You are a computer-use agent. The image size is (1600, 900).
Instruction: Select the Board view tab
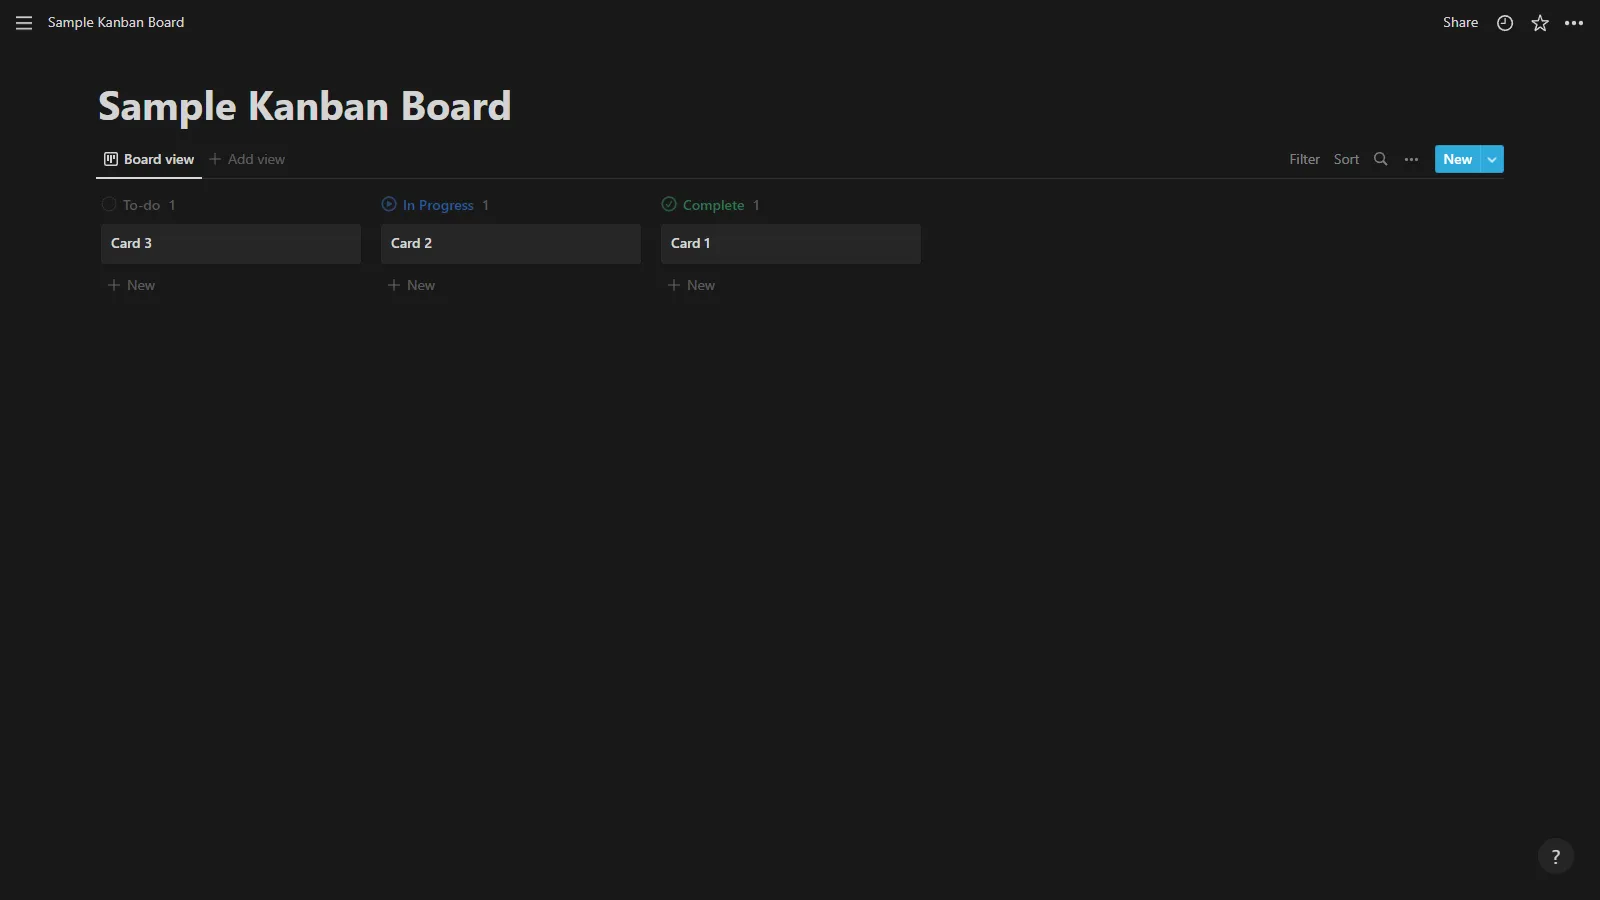[x=149, y=159]
